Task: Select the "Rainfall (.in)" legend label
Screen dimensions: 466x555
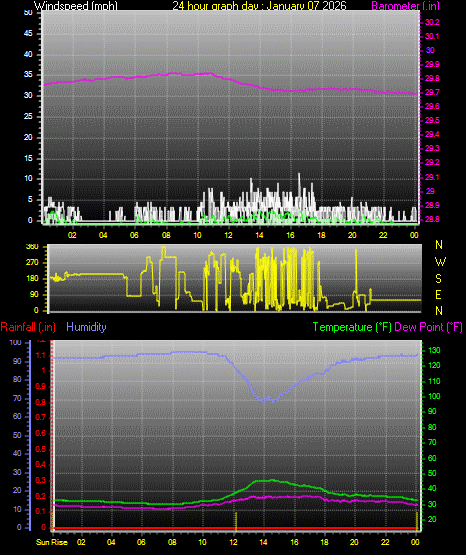Action: [x=28, y=327]
